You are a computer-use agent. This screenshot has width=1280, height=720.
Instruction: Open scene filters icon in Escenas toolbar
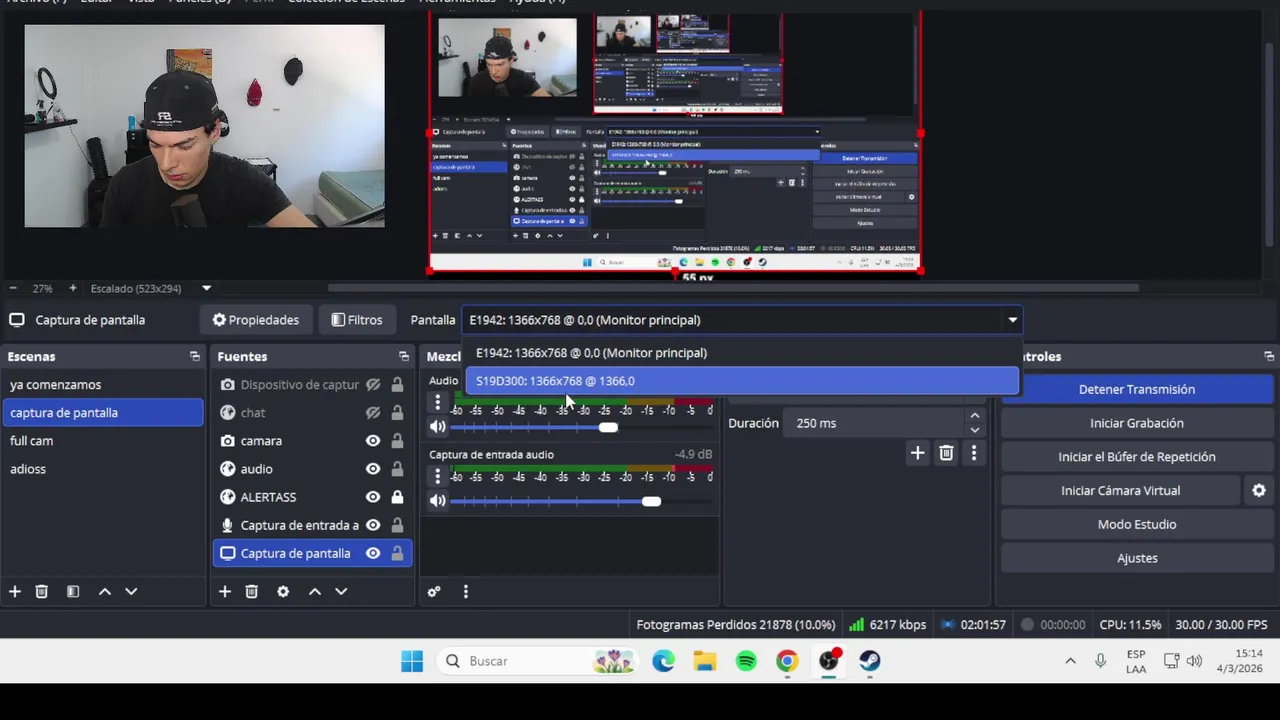73,591
